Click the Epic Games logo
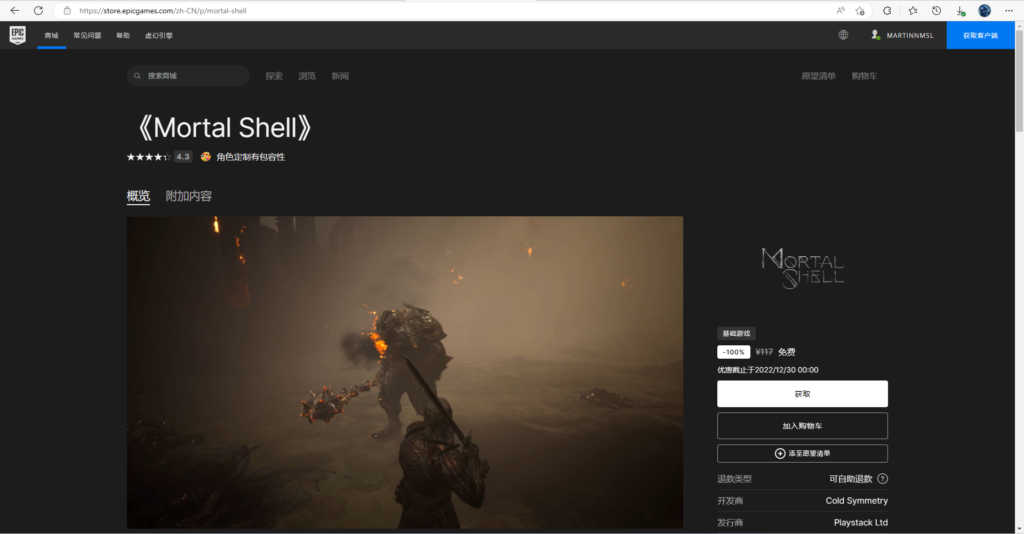1024x534 pixels. (x=18, y=35)
